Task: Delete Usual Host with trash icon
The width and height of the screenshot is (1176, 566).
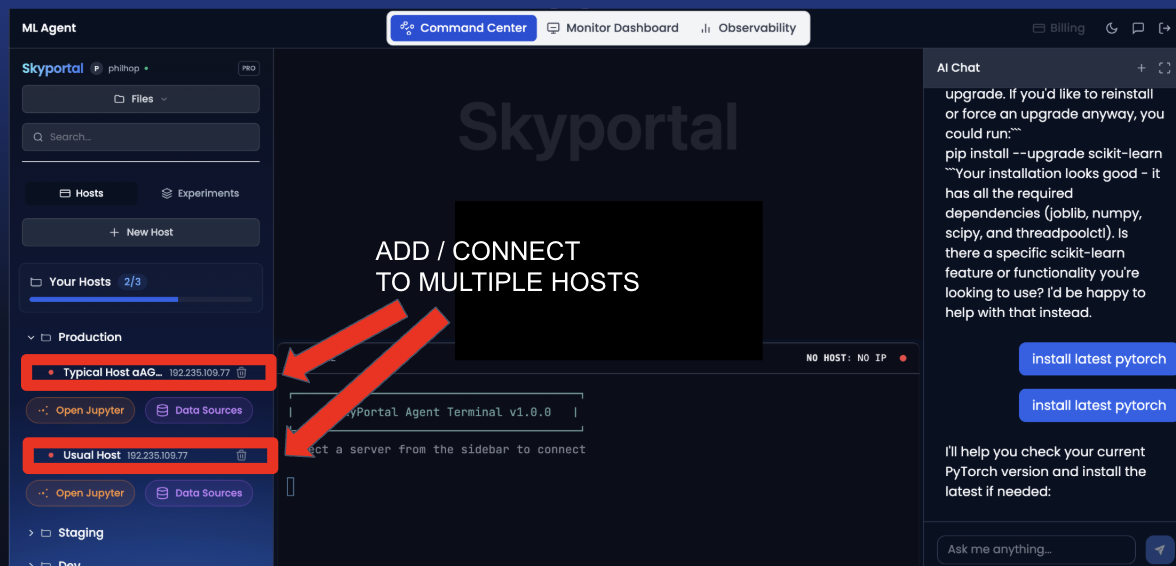Action: [x=242, y=455]
